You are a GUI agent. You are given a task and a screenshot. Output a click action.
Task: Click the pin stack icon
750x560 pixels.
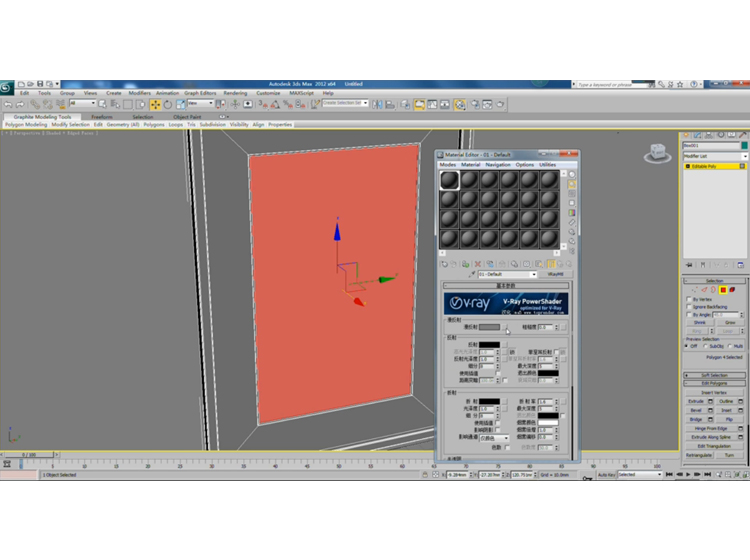[x=689, y=265]
